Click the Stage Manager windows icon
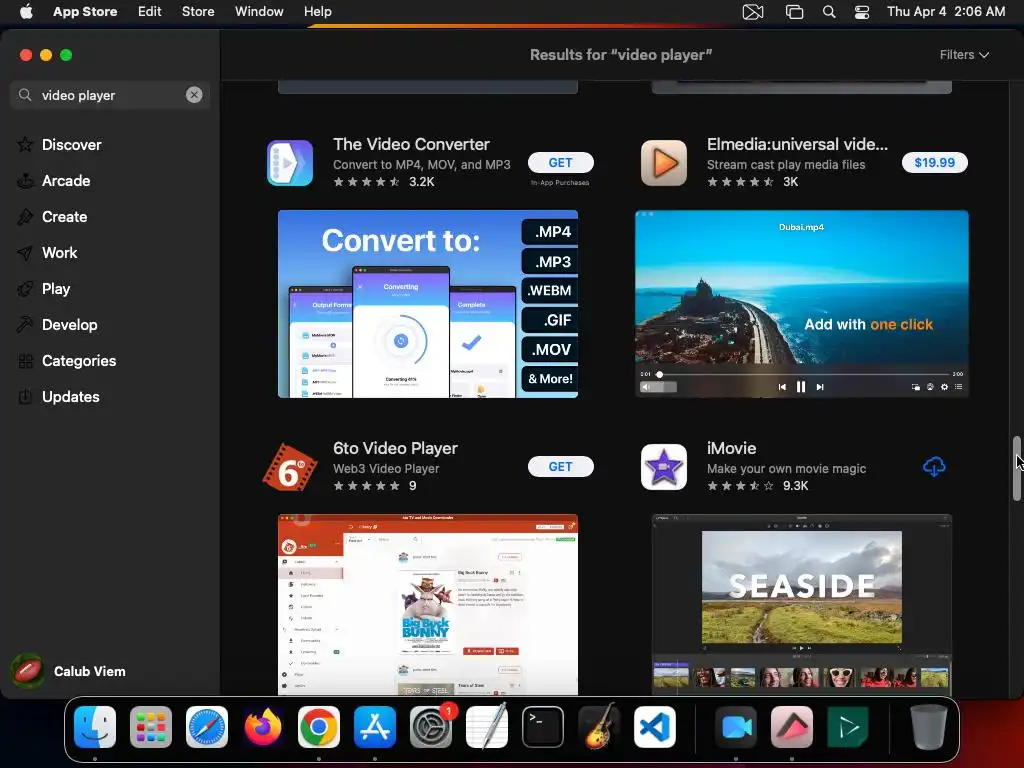Image resolution: width=1024 pixels, height=768 pixels. pos(794,12)
